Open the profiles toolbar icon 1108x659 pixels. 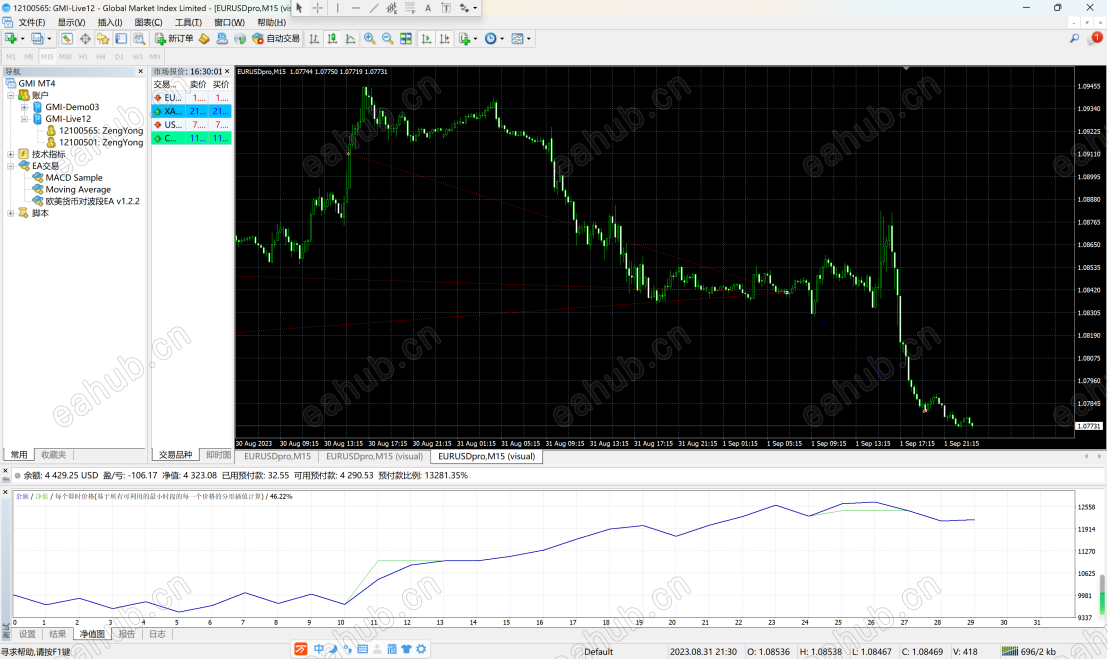tap(37, 39)
